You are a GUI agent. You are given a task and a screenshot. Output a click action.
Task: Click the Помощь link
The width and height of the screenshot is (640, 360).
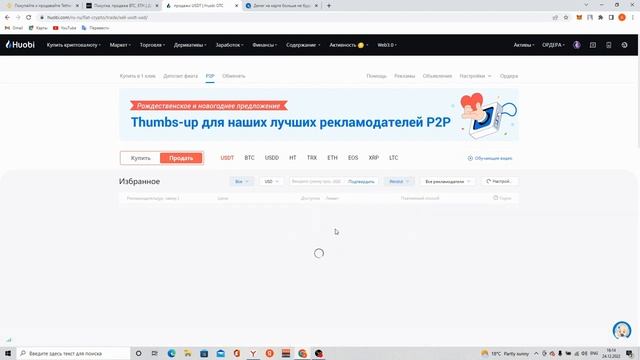tap(376, 76)
